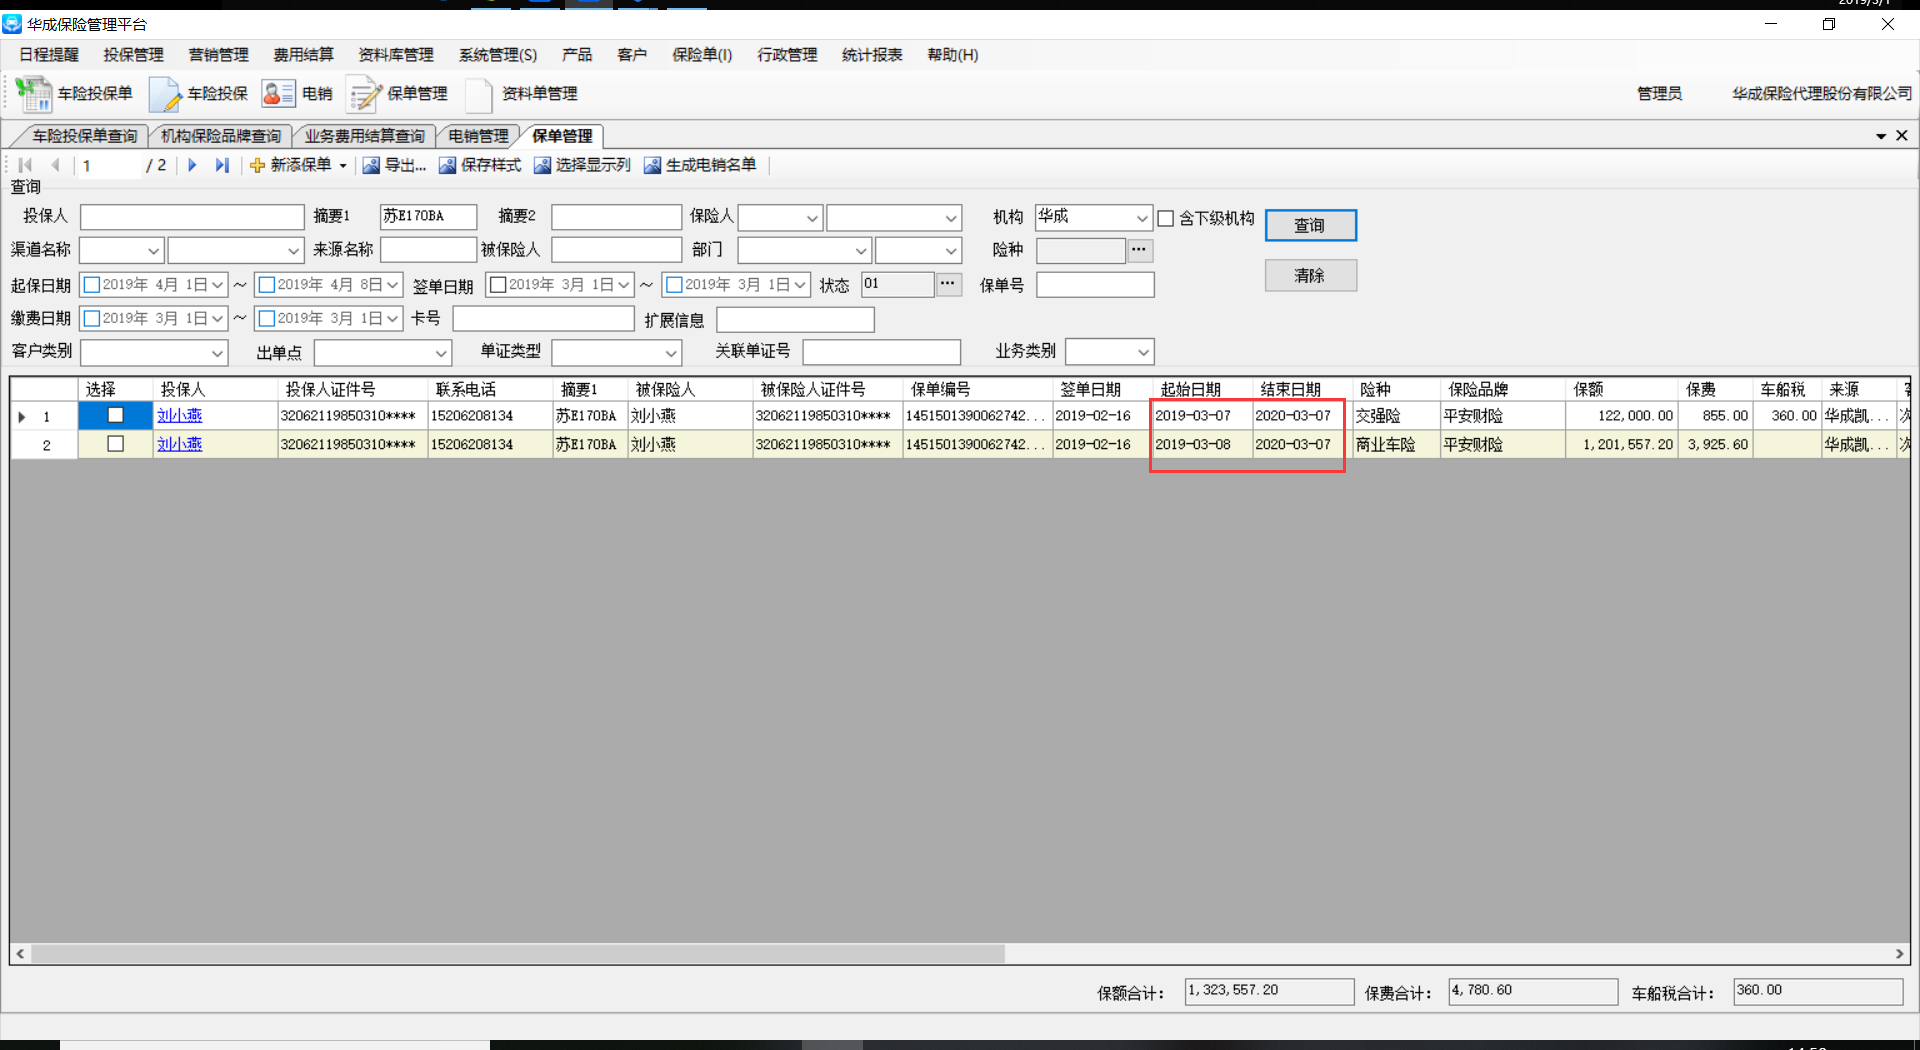Go to the next page arrow
Viewport: 1920px width, 1050px height.
coord(192,165)
